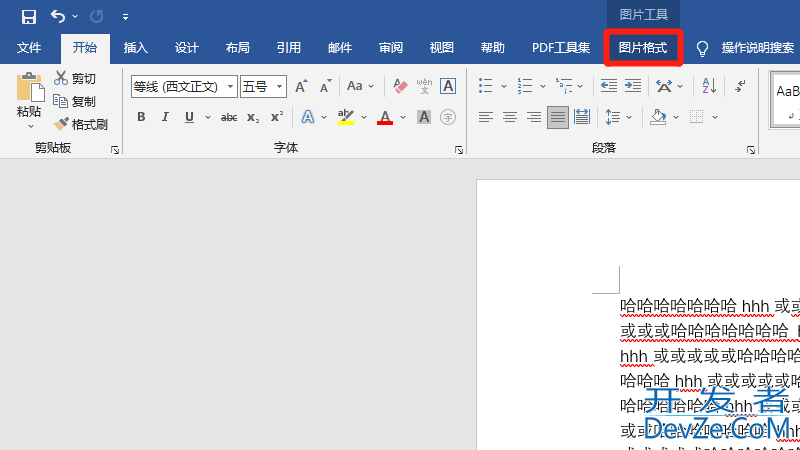
Task: Toggle Subscript formatting
Action: [253, 117]
